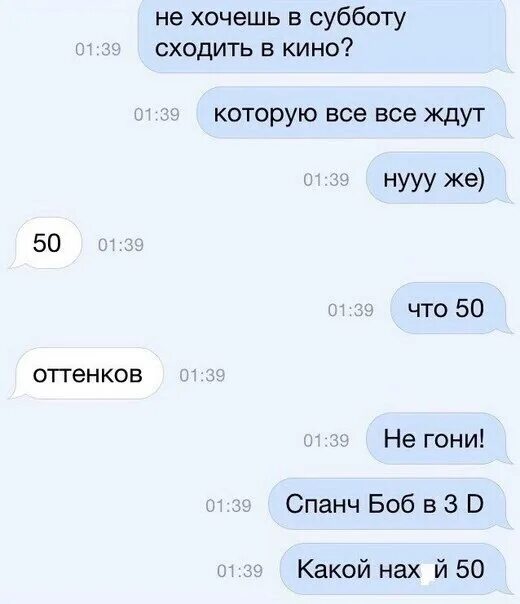Image resolution: width=520 pixels, height=604 pixels.
Task: Click the timestamp next to the cinema invitation
Action: coord(98,49)
